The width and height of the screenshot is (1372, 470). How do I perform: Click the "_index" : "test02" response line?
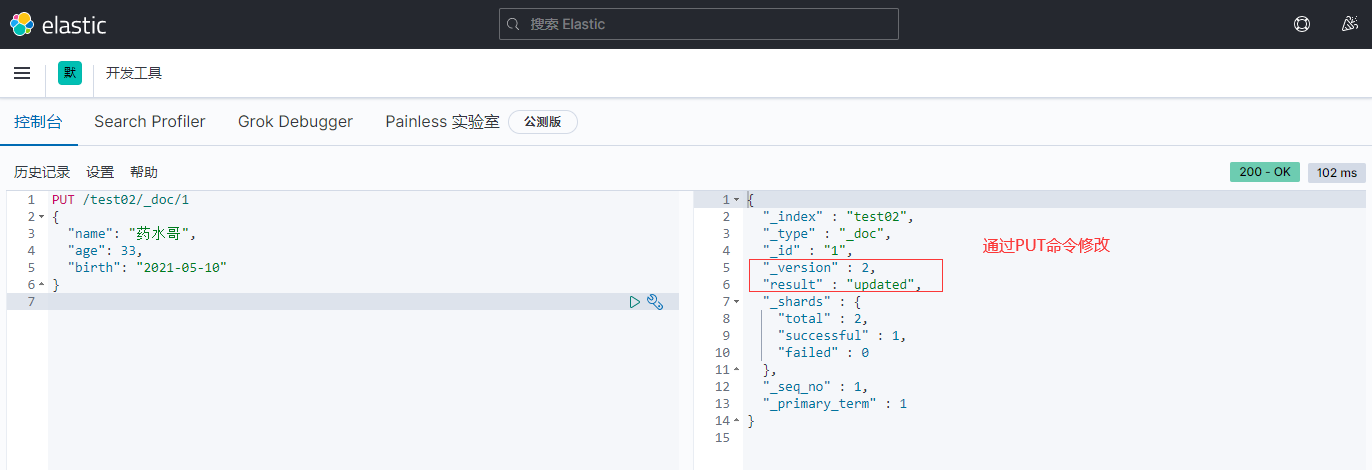[x=838, y=216]
